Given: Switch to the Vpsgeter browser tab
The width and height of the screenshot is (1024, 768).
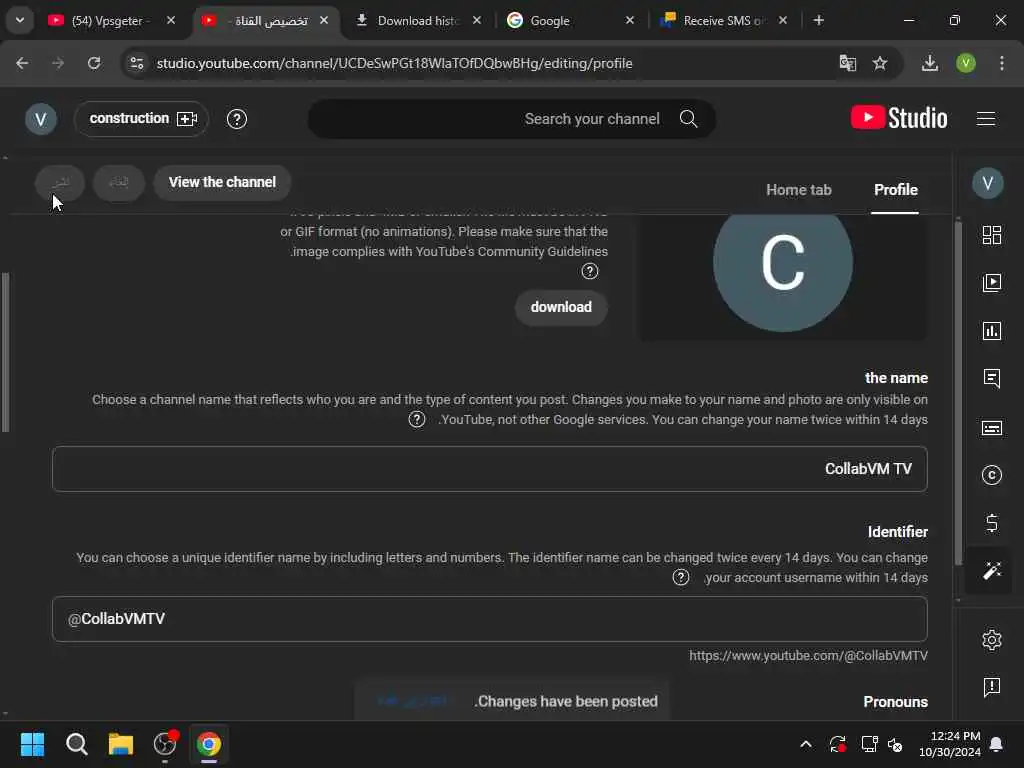Looking at the screenshot, I should tap(111, 20).
